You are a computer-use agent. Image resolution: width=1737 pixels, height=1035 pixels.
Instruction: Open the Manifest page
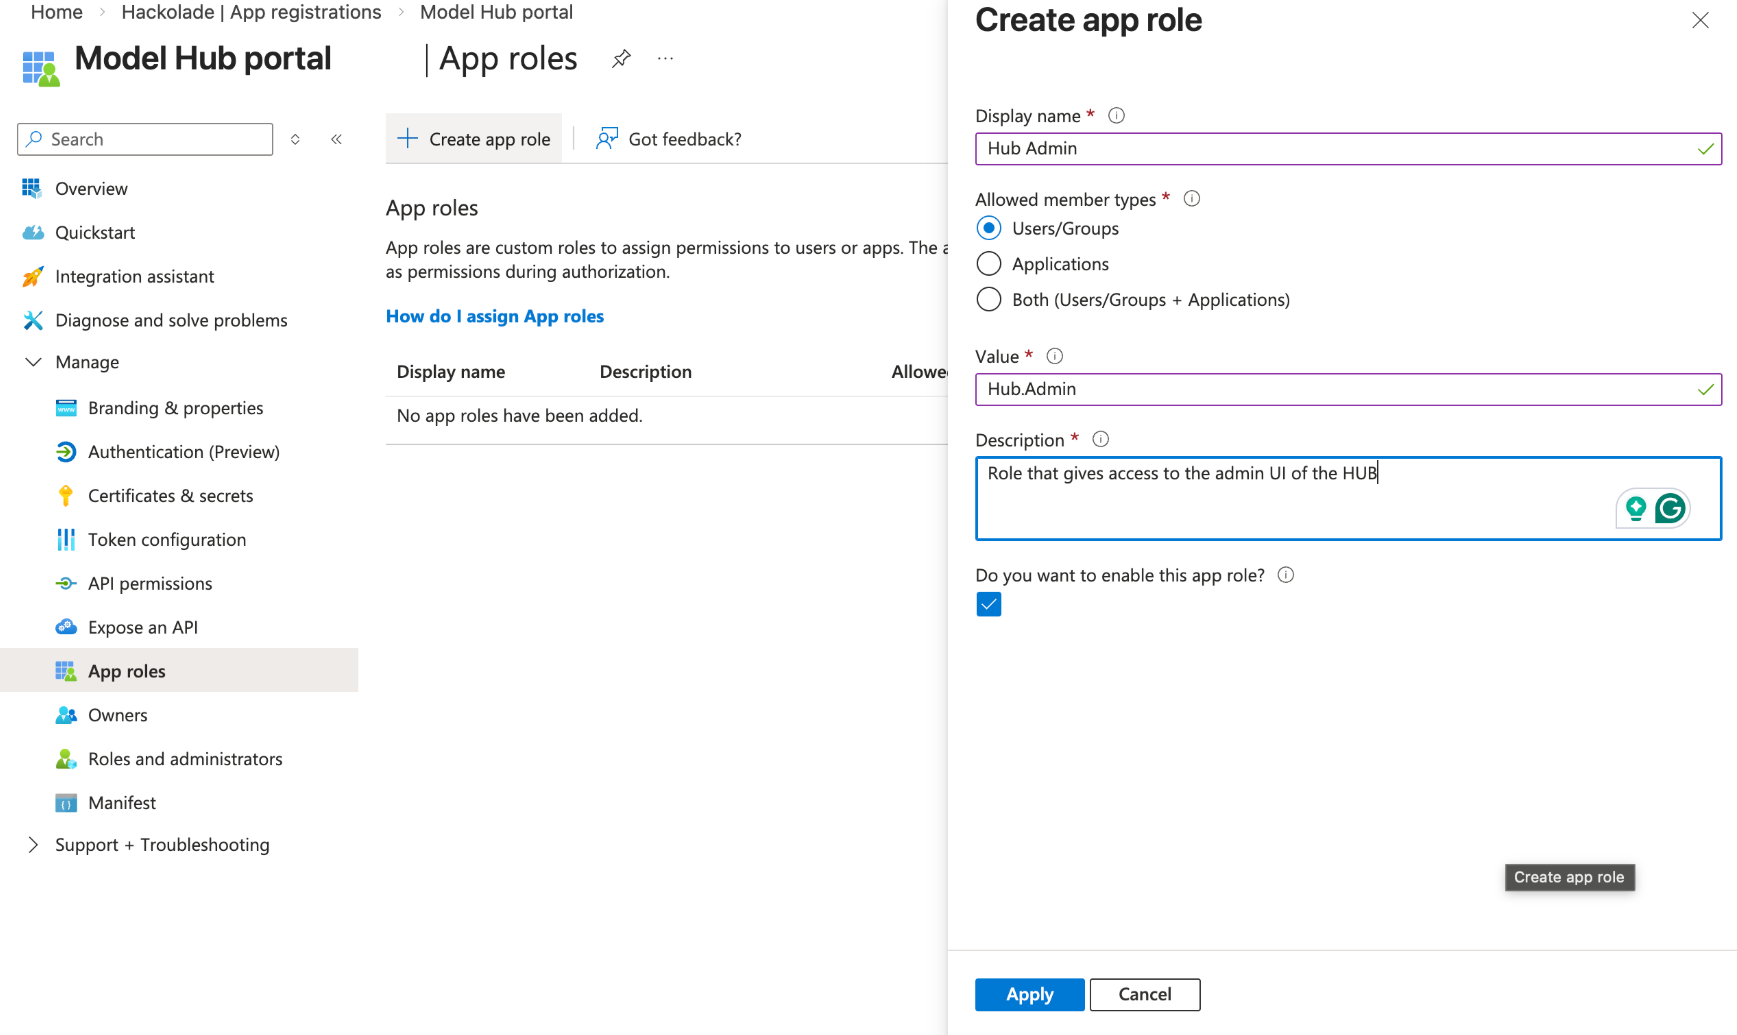122,803
